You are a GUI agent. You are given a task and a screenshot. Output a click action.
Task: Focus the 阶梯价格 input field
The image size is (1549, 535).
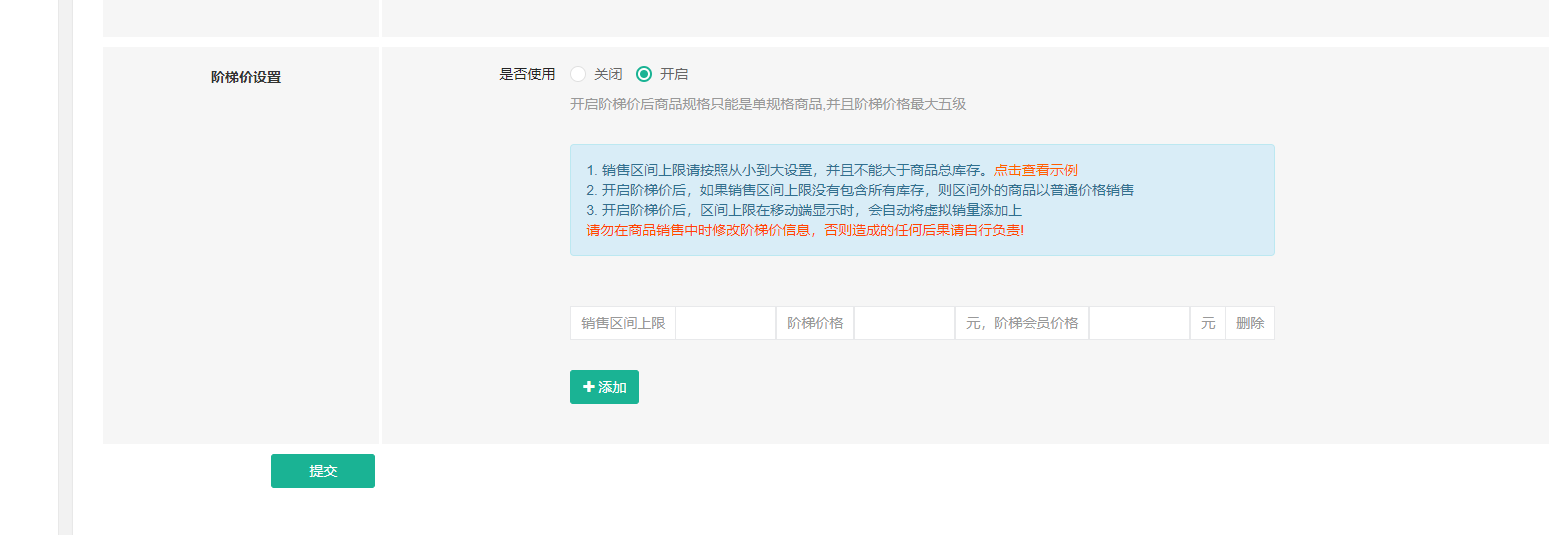click(x=904, y=323)
